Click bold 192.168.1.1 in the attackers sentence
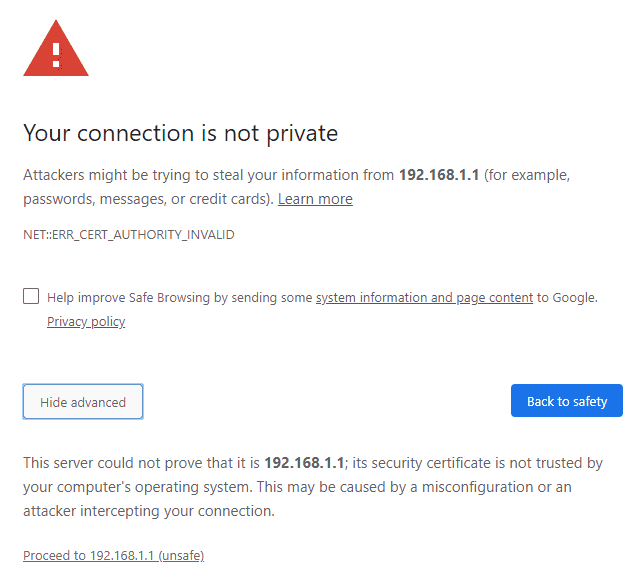This screenshot has width=638, height=568. (x=439, y=175)
